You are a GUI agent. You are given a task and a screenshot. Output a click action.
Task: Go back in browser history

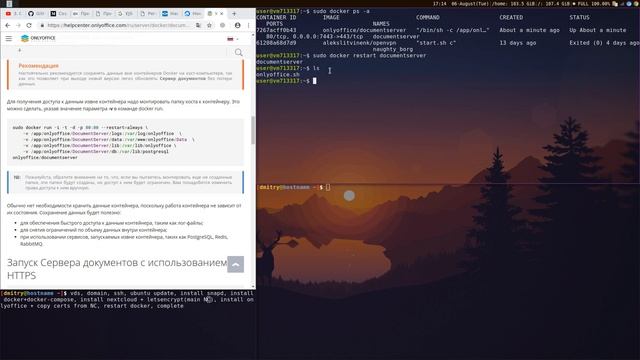point(8,25)
